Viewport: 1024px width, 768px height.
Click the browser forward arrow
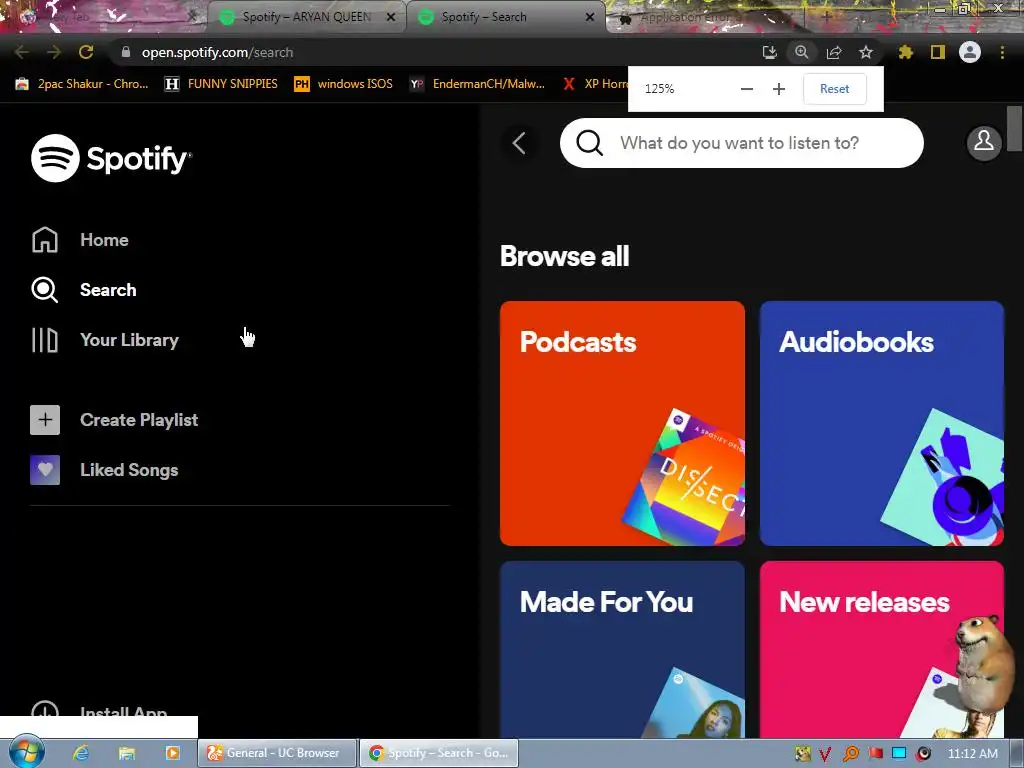click(54, 52)
